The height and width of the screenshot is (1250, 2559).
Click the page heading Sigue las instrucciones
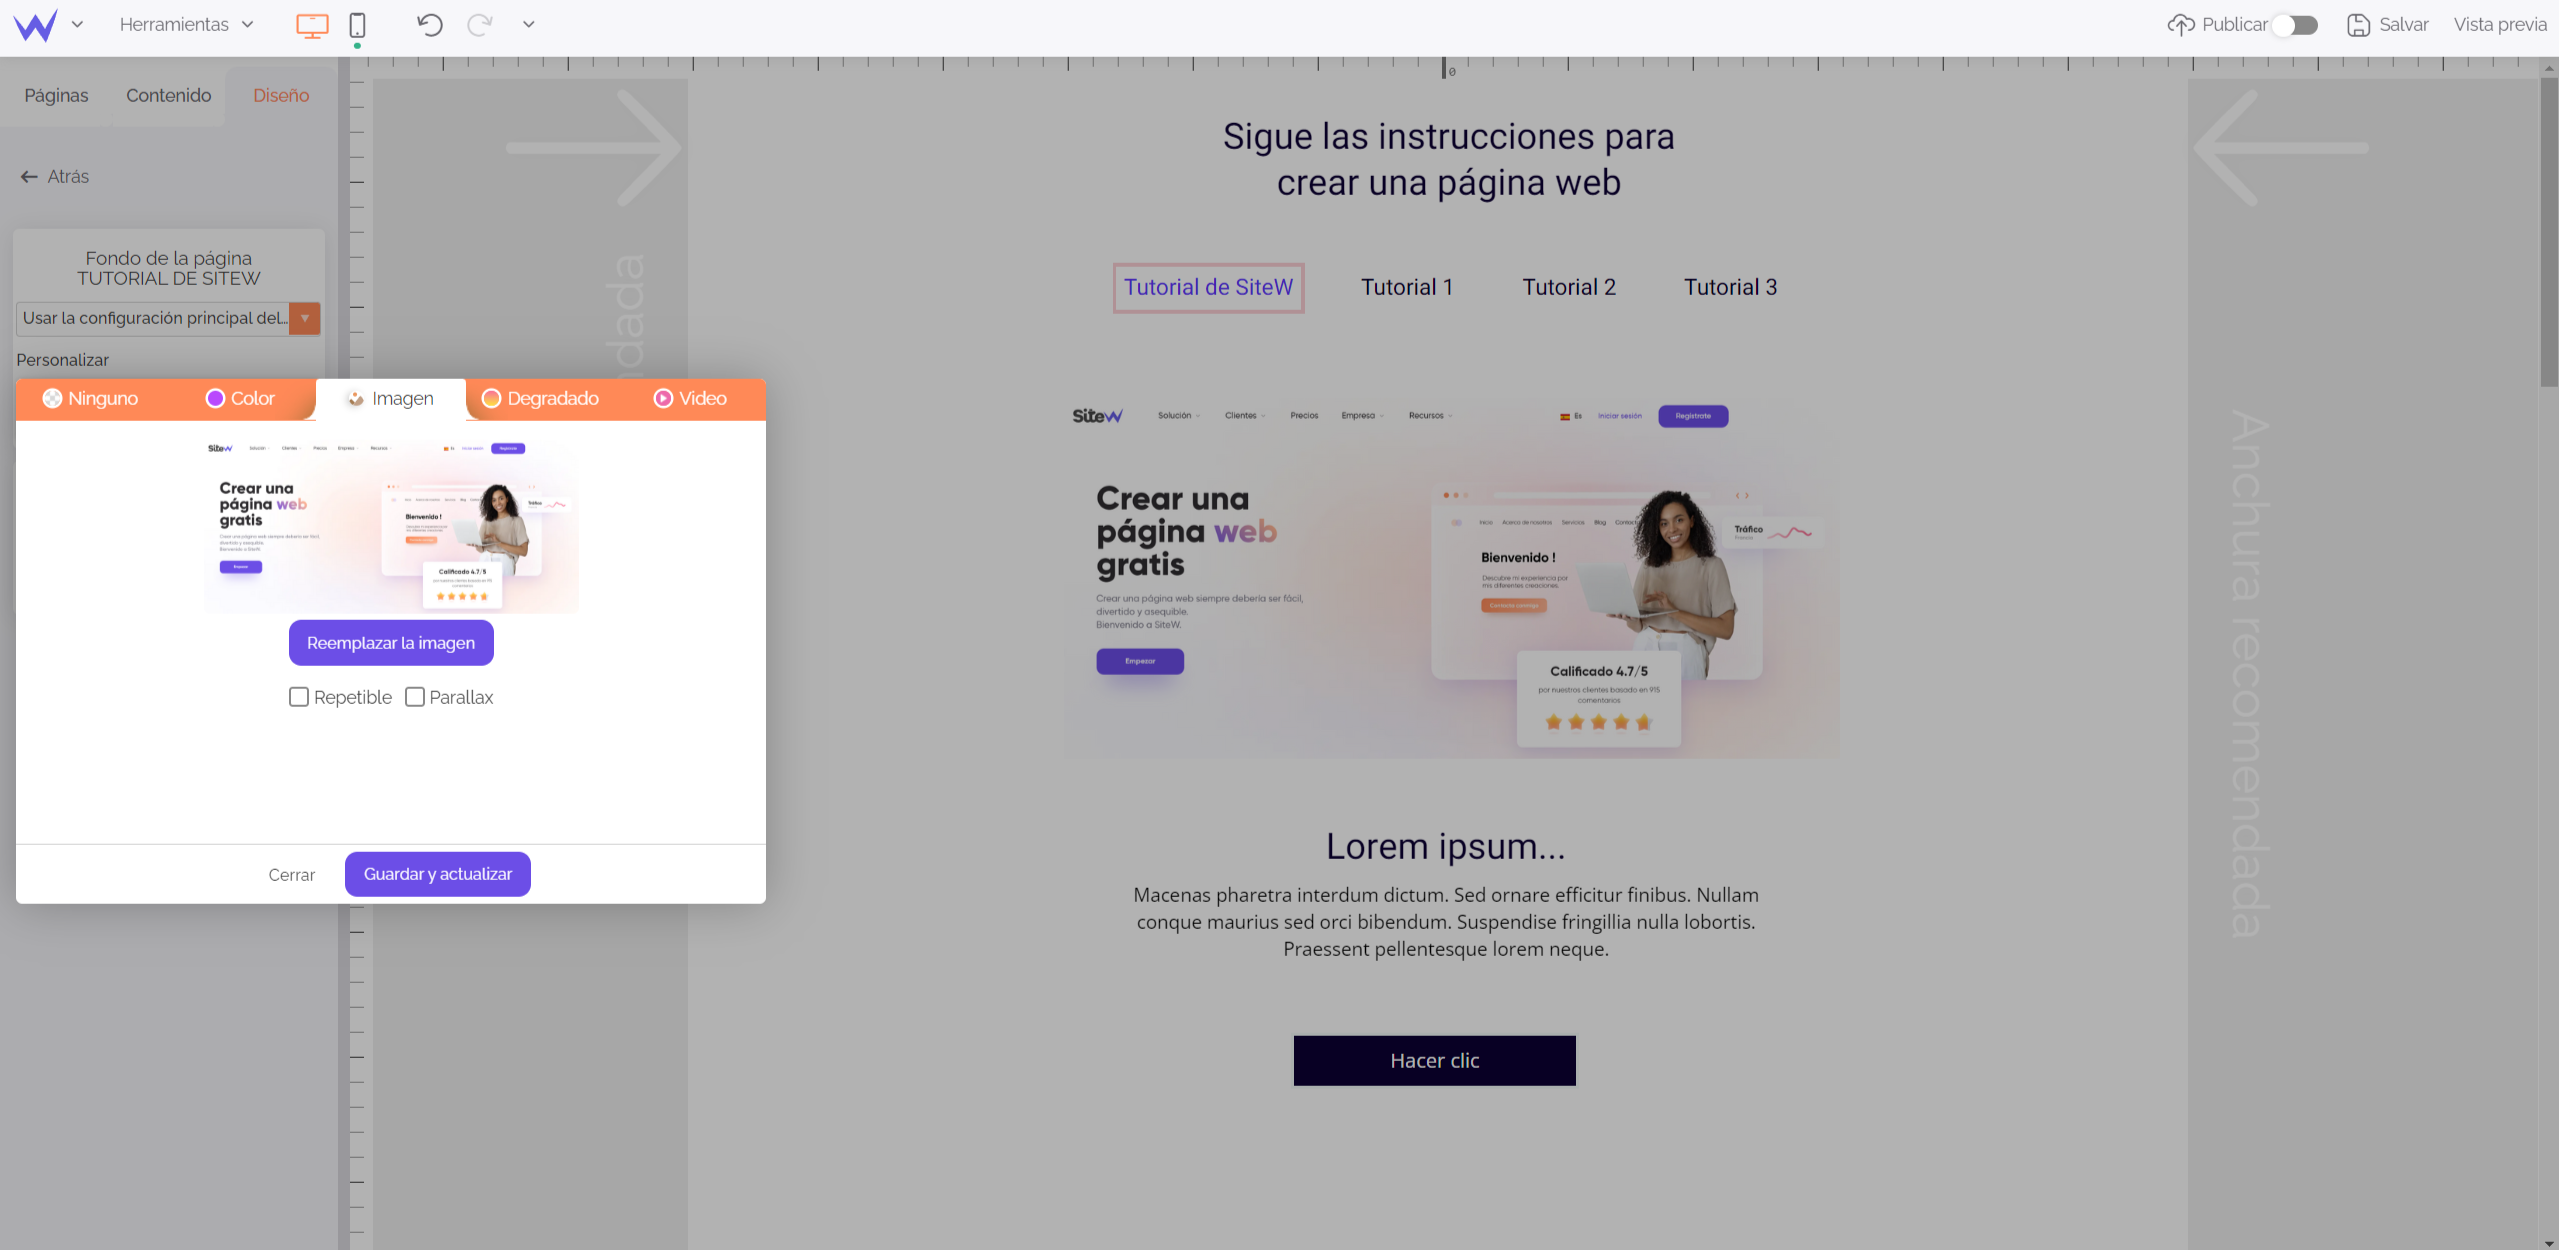(1448, 160)
